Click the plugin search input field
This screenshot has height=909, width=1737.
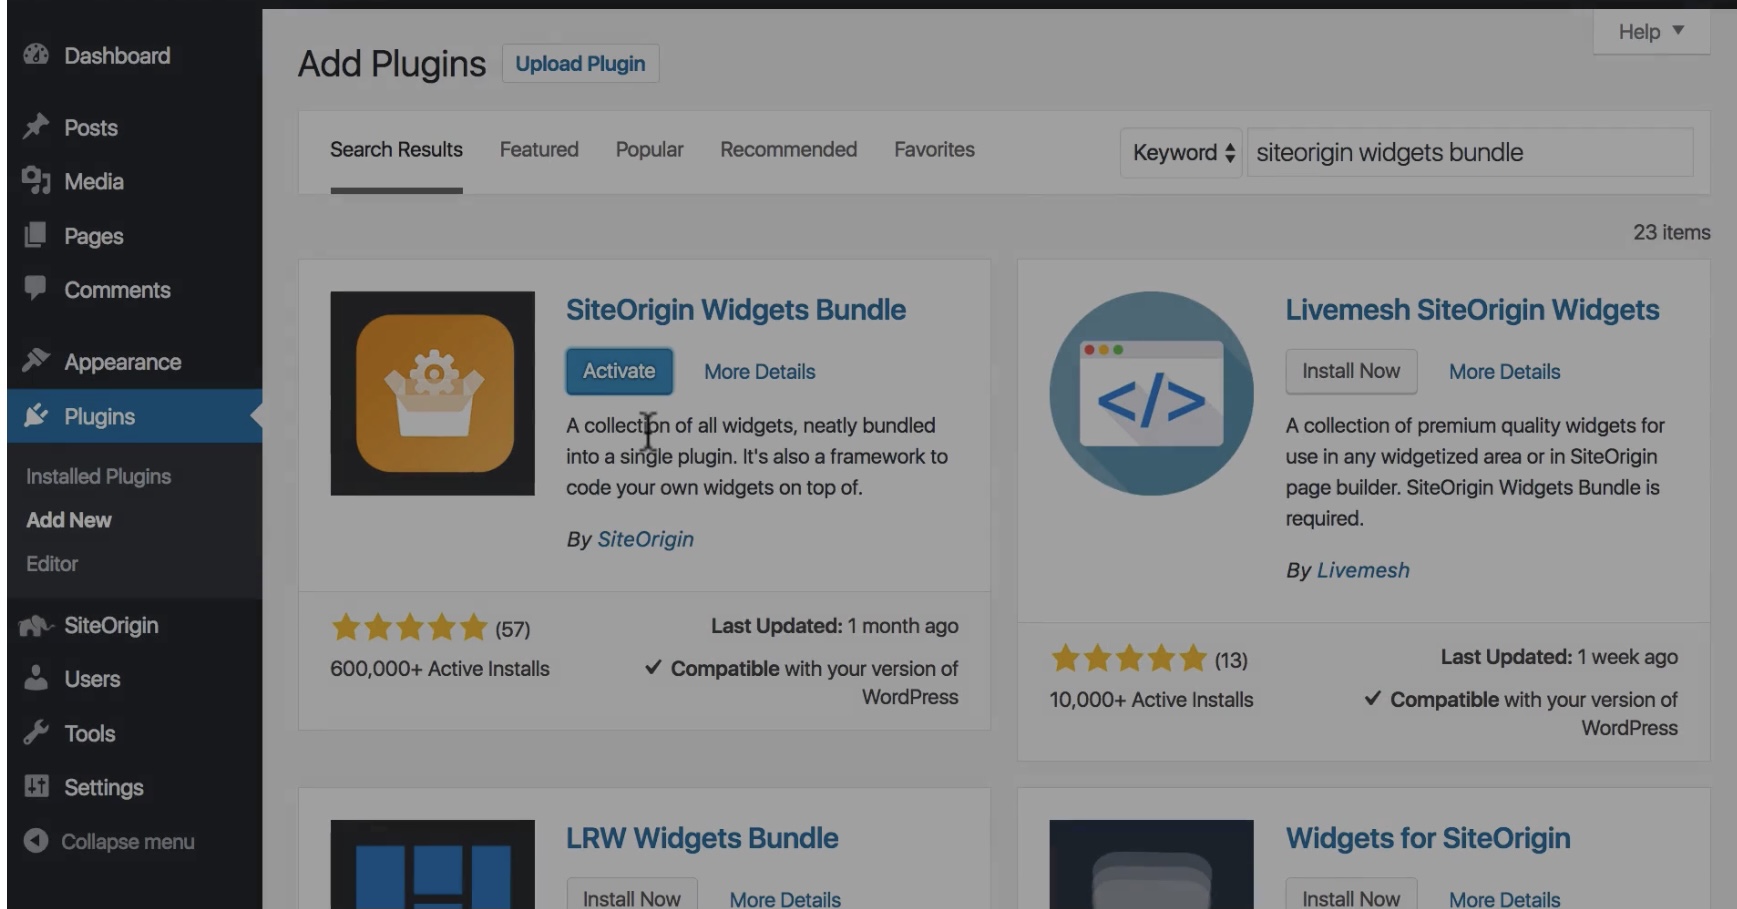[x=1470, y=153]
